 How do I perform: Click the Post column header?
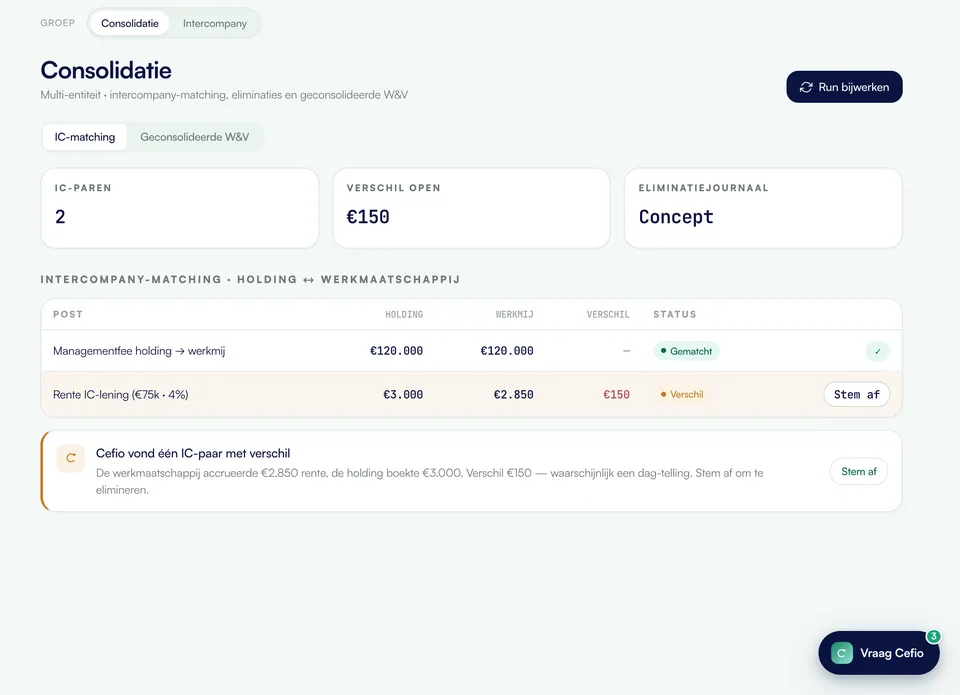pyautogui.click(x=68, y=314)
